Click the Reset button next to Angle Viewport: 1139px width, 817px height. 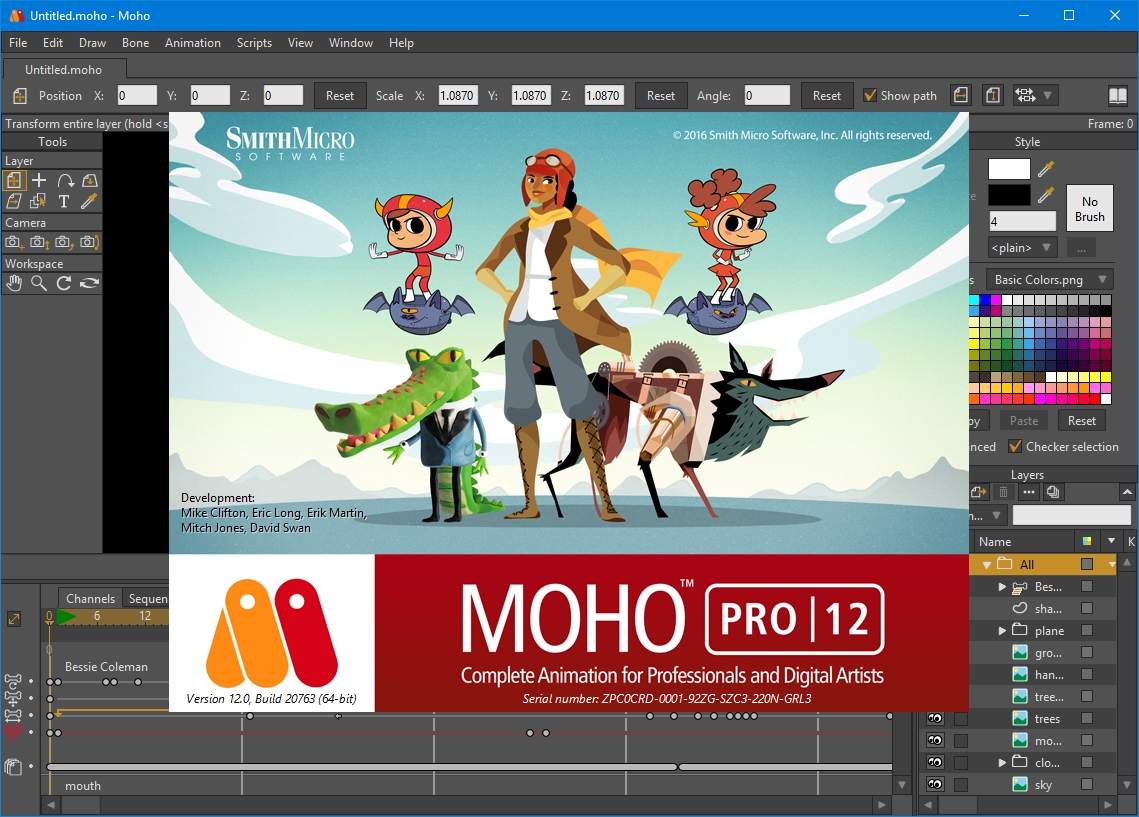[827, 95]
